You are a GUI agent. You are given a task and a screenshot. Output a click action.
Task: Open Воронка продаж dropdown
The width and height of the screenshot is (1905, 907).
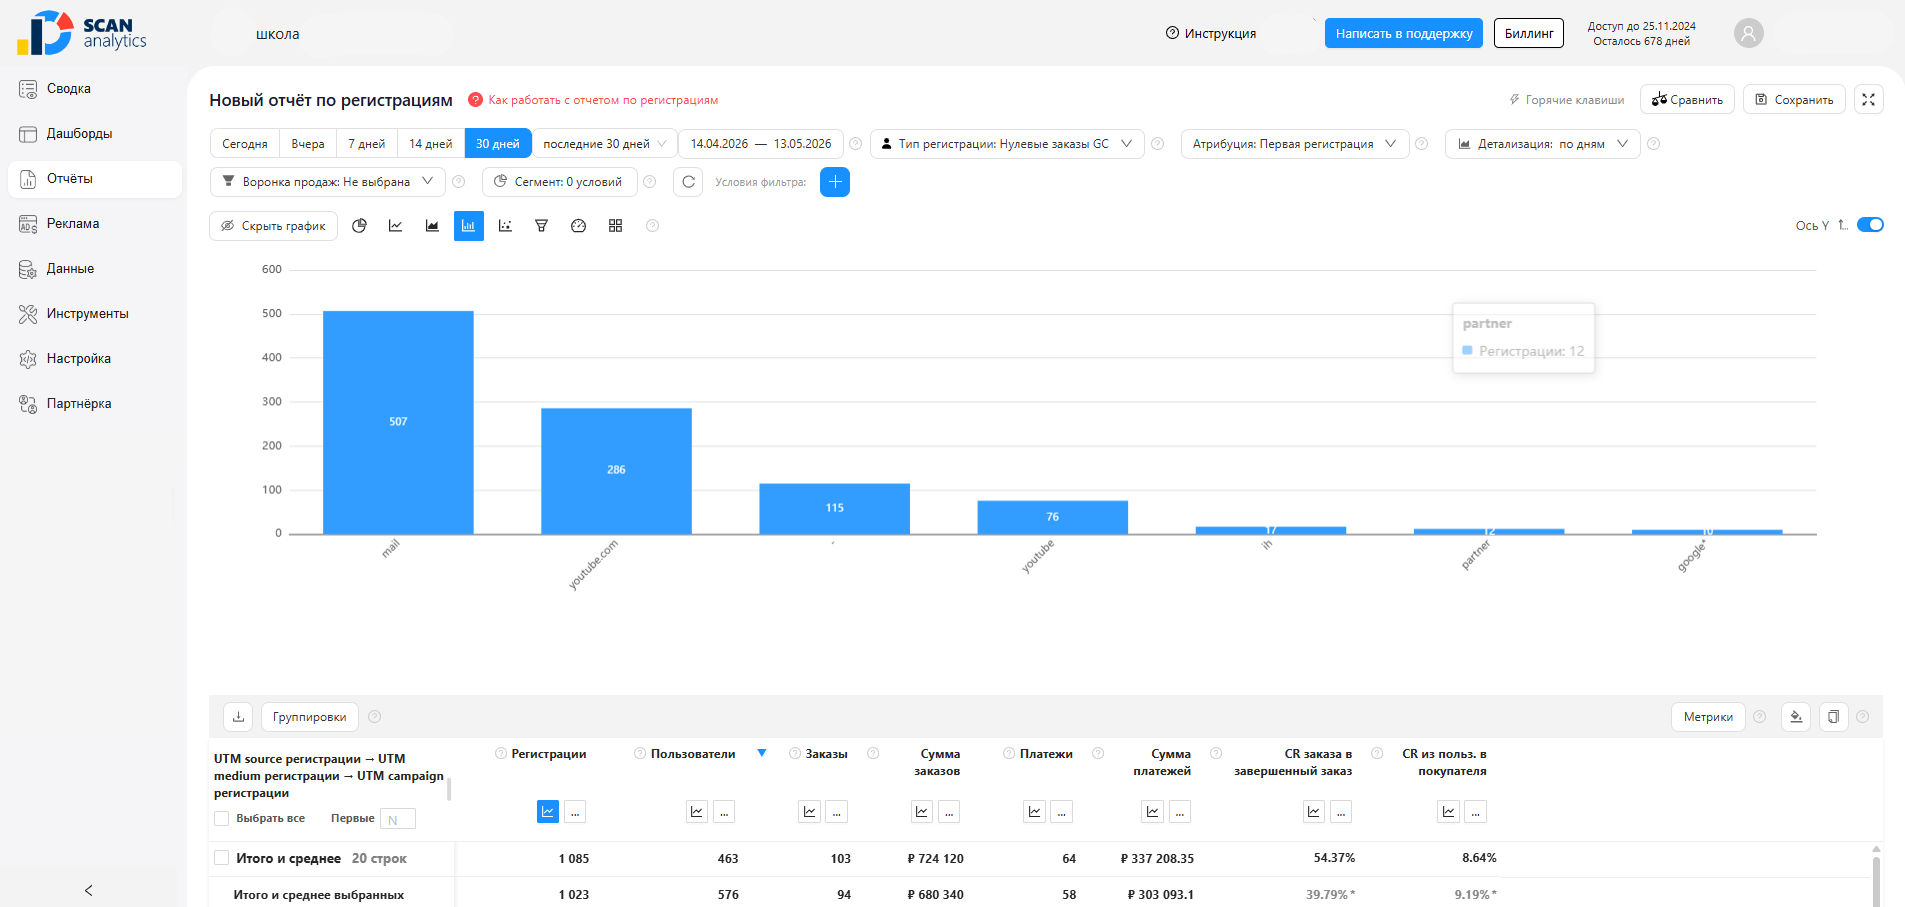328,182
